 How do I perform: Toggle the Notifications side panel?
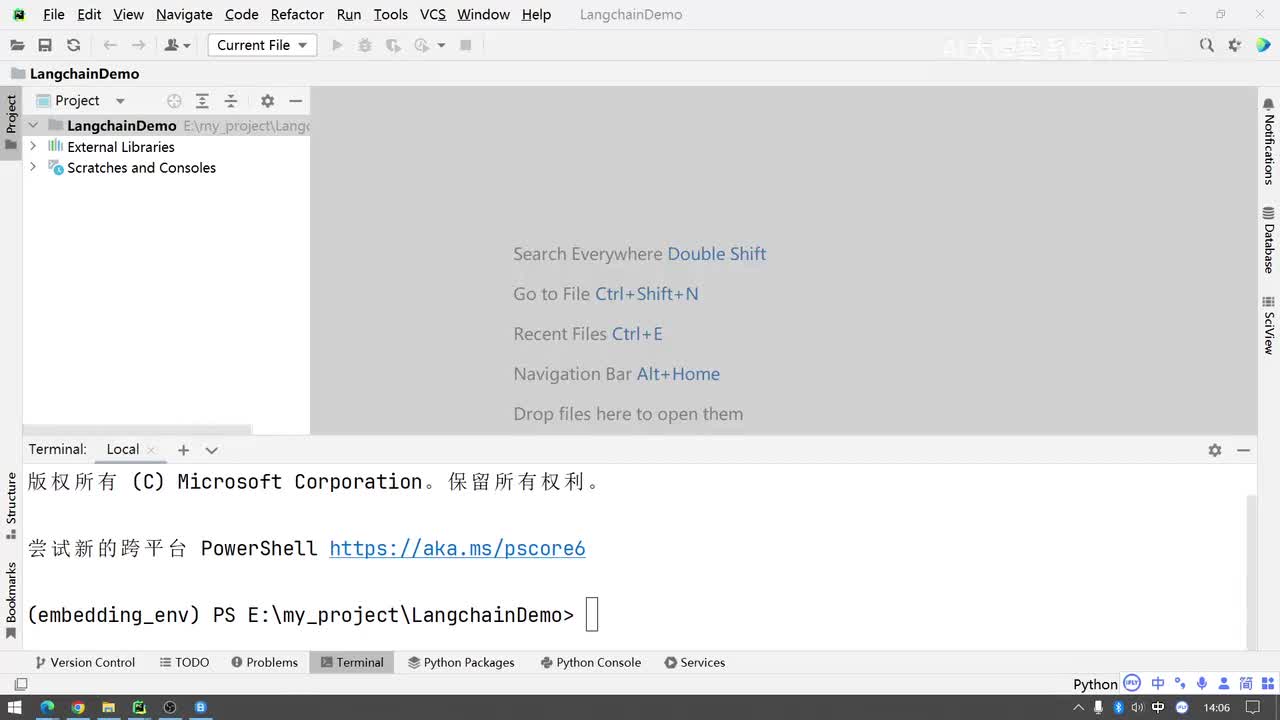pos(1268,141)
